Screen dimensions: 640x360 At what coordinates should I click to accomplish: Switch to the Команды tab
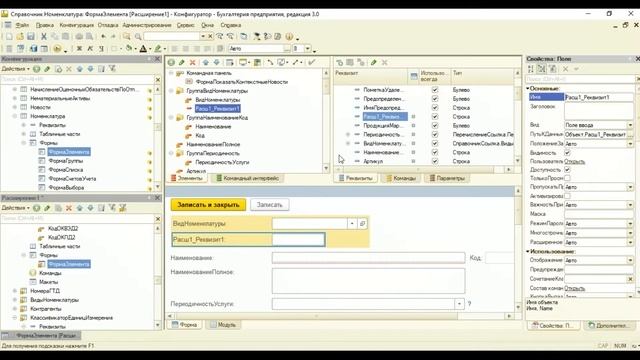point(401,178)
